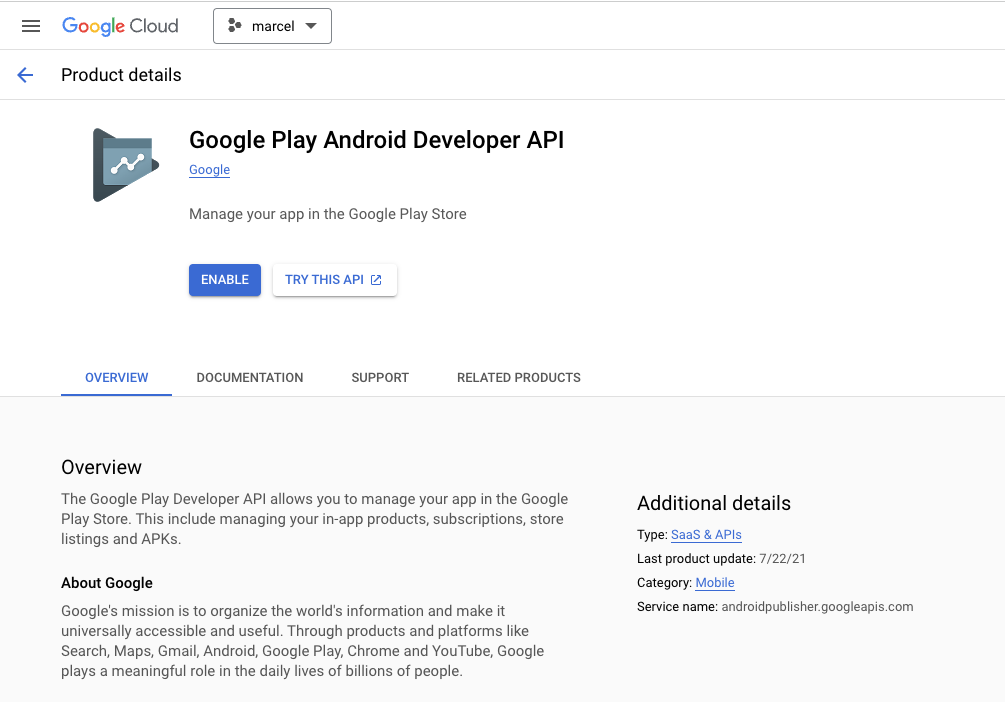Click the Google Play Android Developer API heading
Image resolution: width=1005 pixels, height=702 pixels.
377,140
